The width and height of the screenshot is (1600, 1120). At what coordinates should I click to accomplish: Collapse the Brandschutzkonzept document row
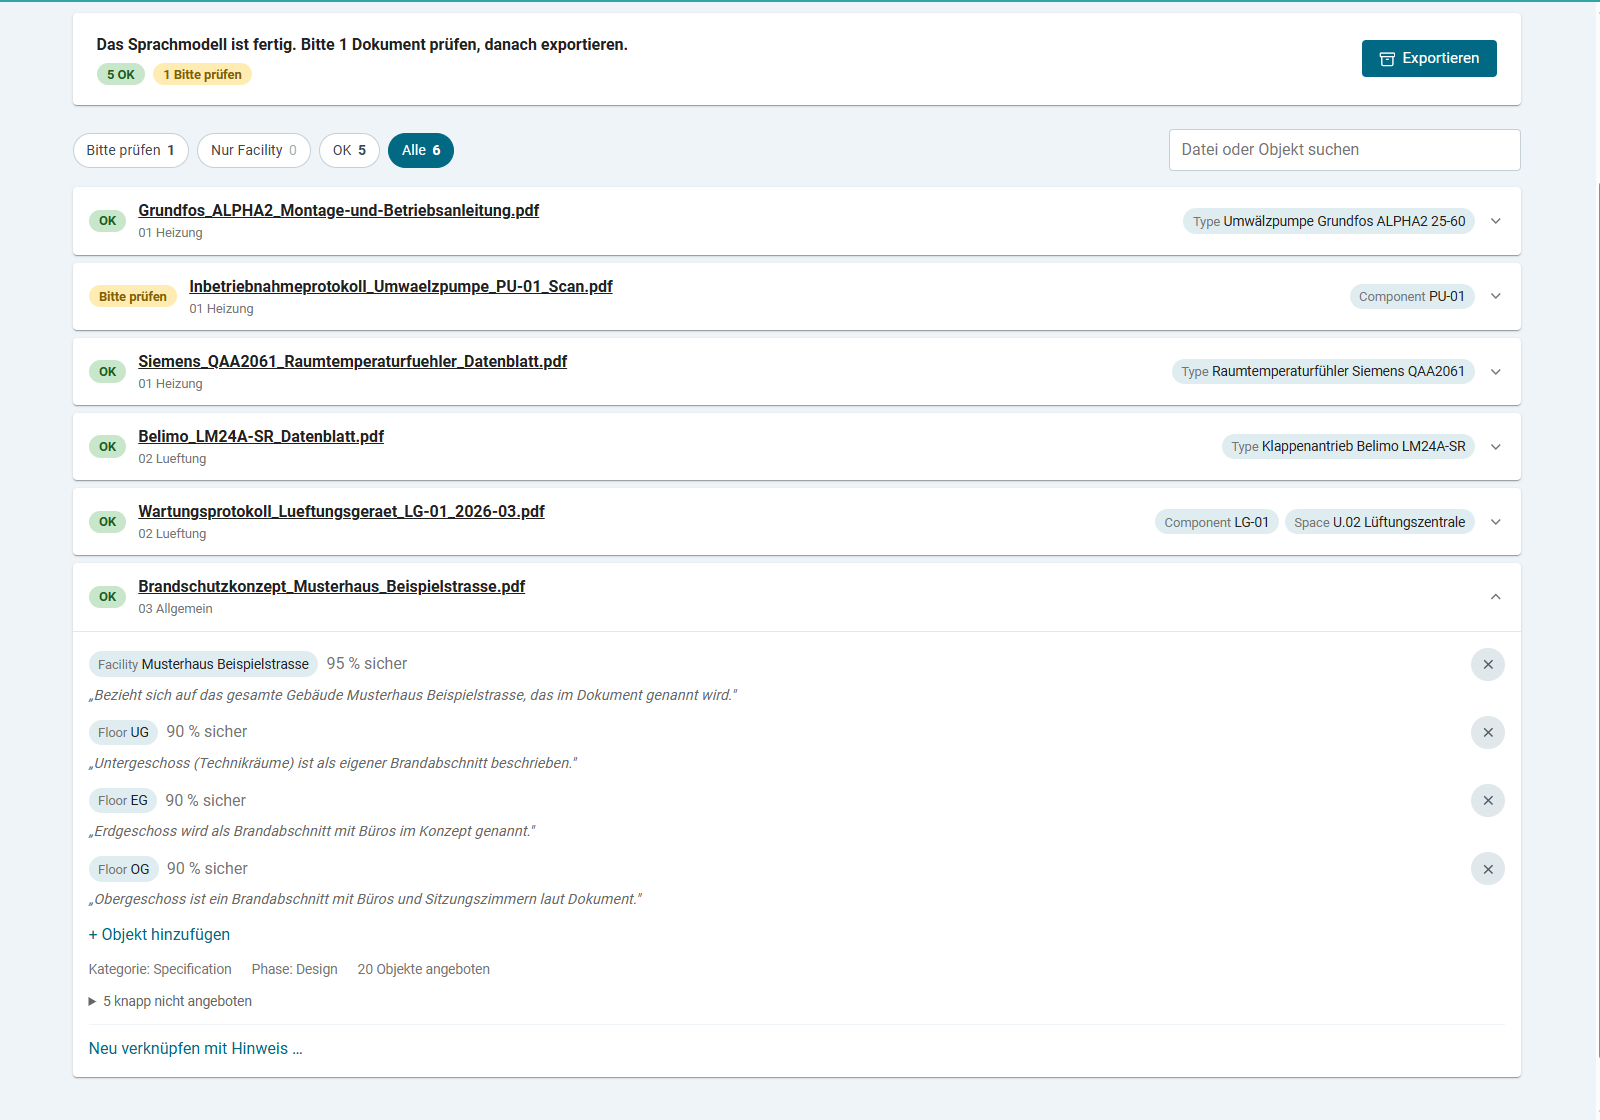click(x=1496, y=597)
